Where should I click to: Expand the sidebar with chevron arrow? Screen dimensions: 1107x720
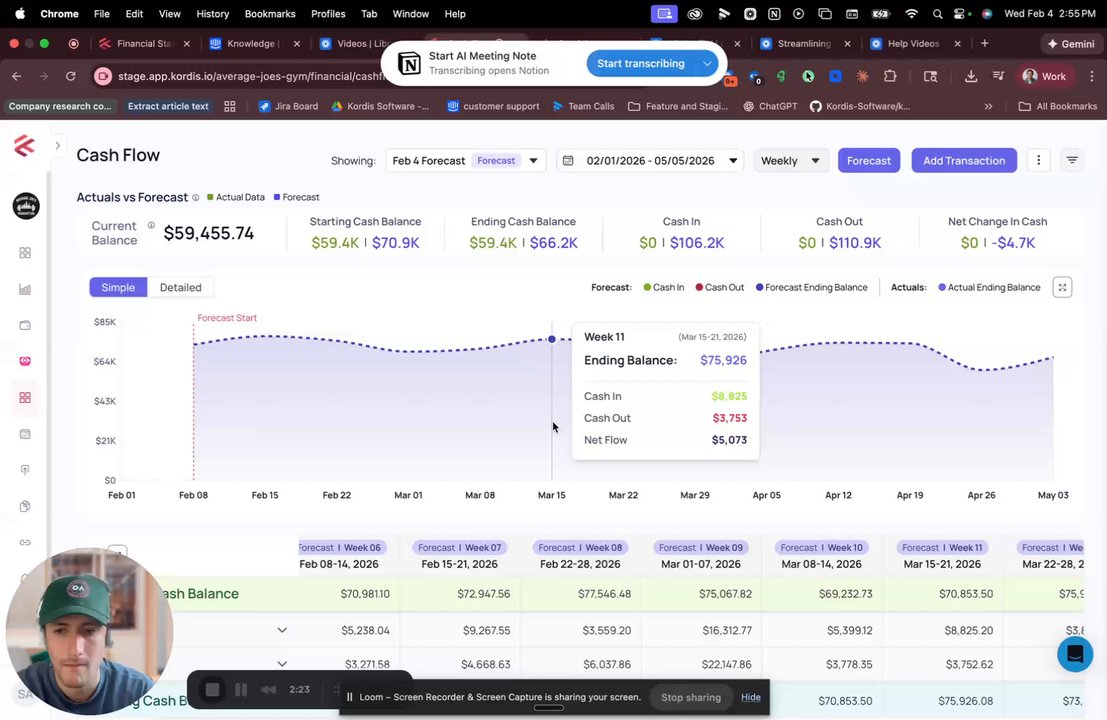pos(58,146)
